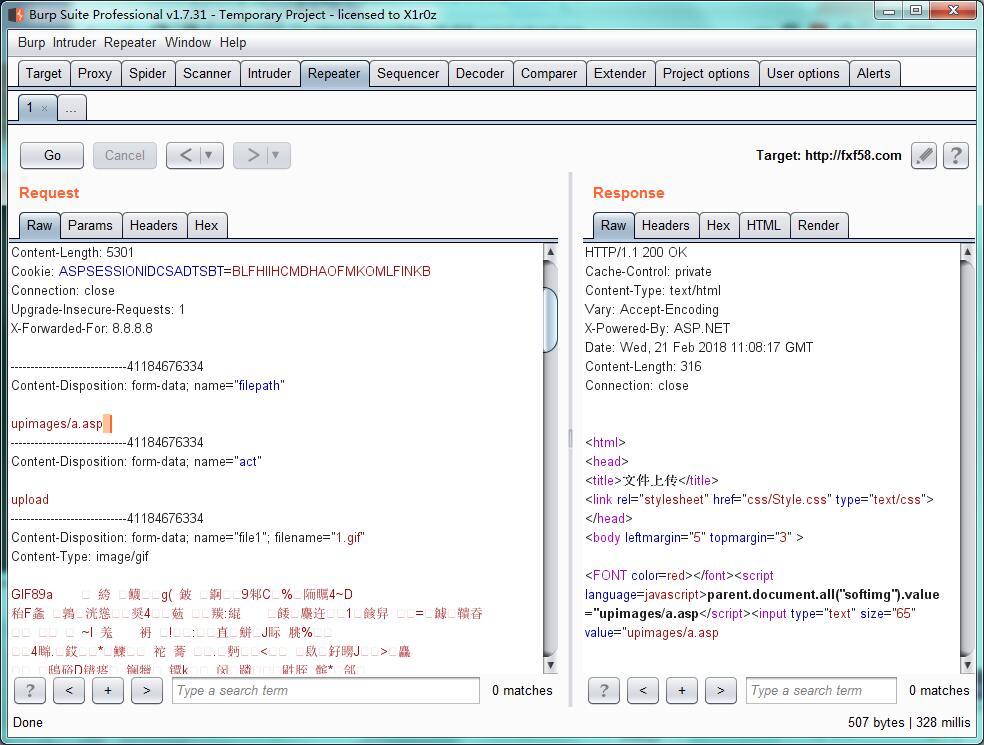Open the User options tab
This screenshot has width=984, height=745.
(803, 73)
